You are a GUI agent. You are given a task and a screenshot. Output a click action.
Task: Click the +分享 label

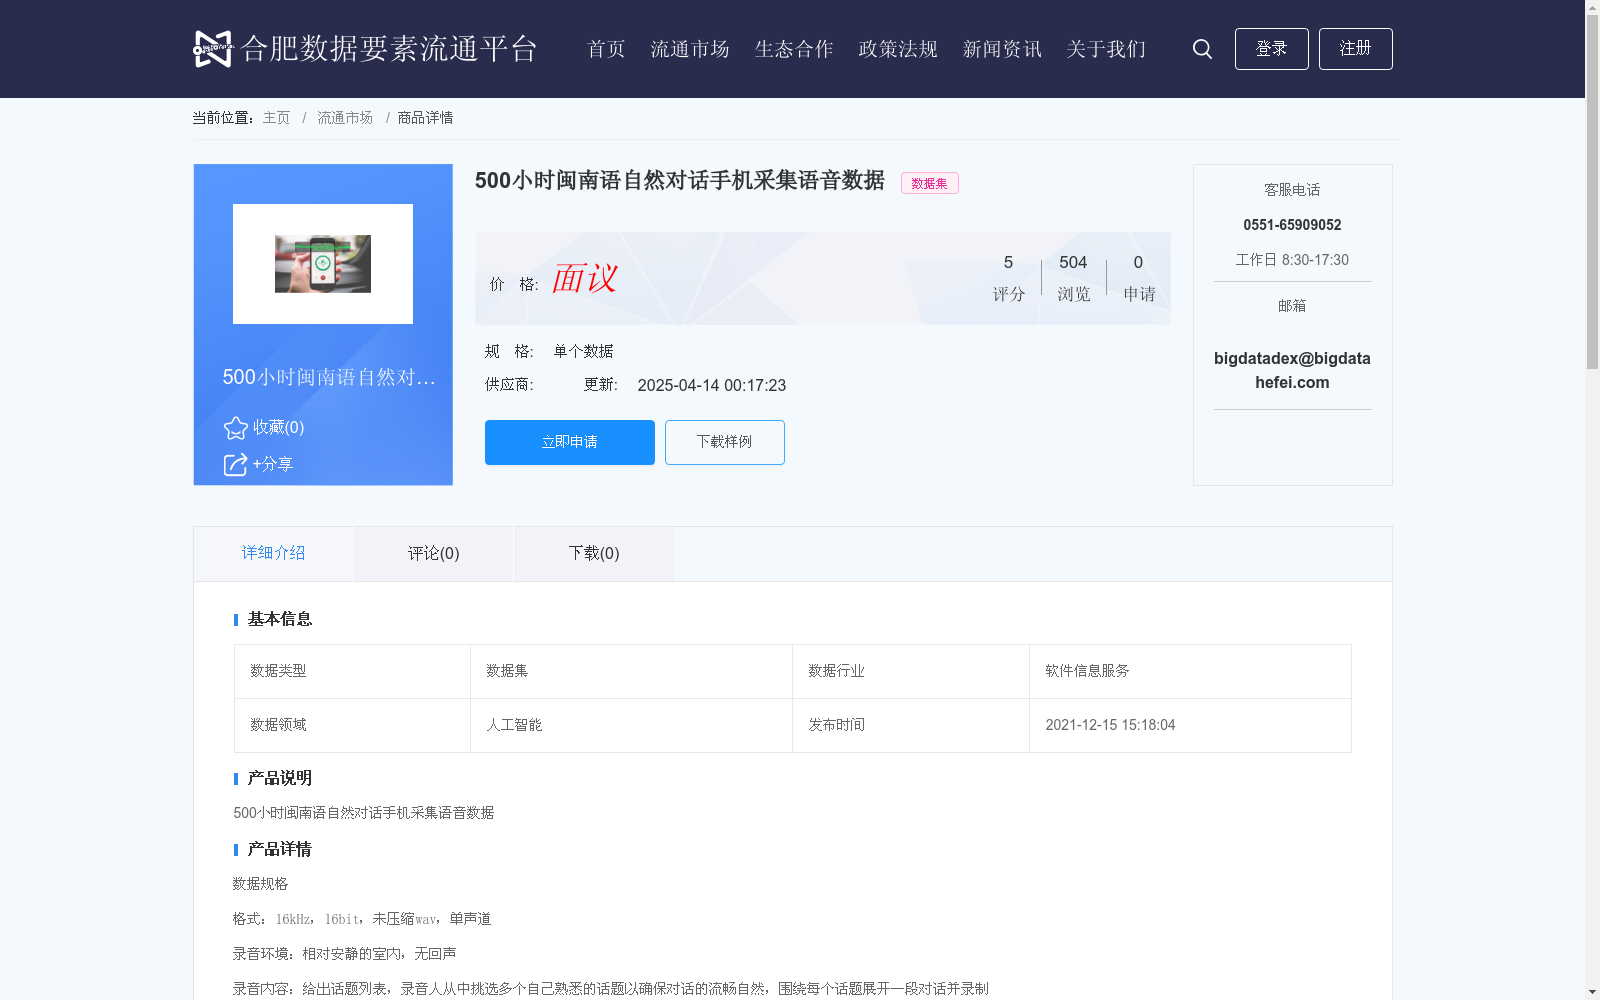[x=273, y=464]
